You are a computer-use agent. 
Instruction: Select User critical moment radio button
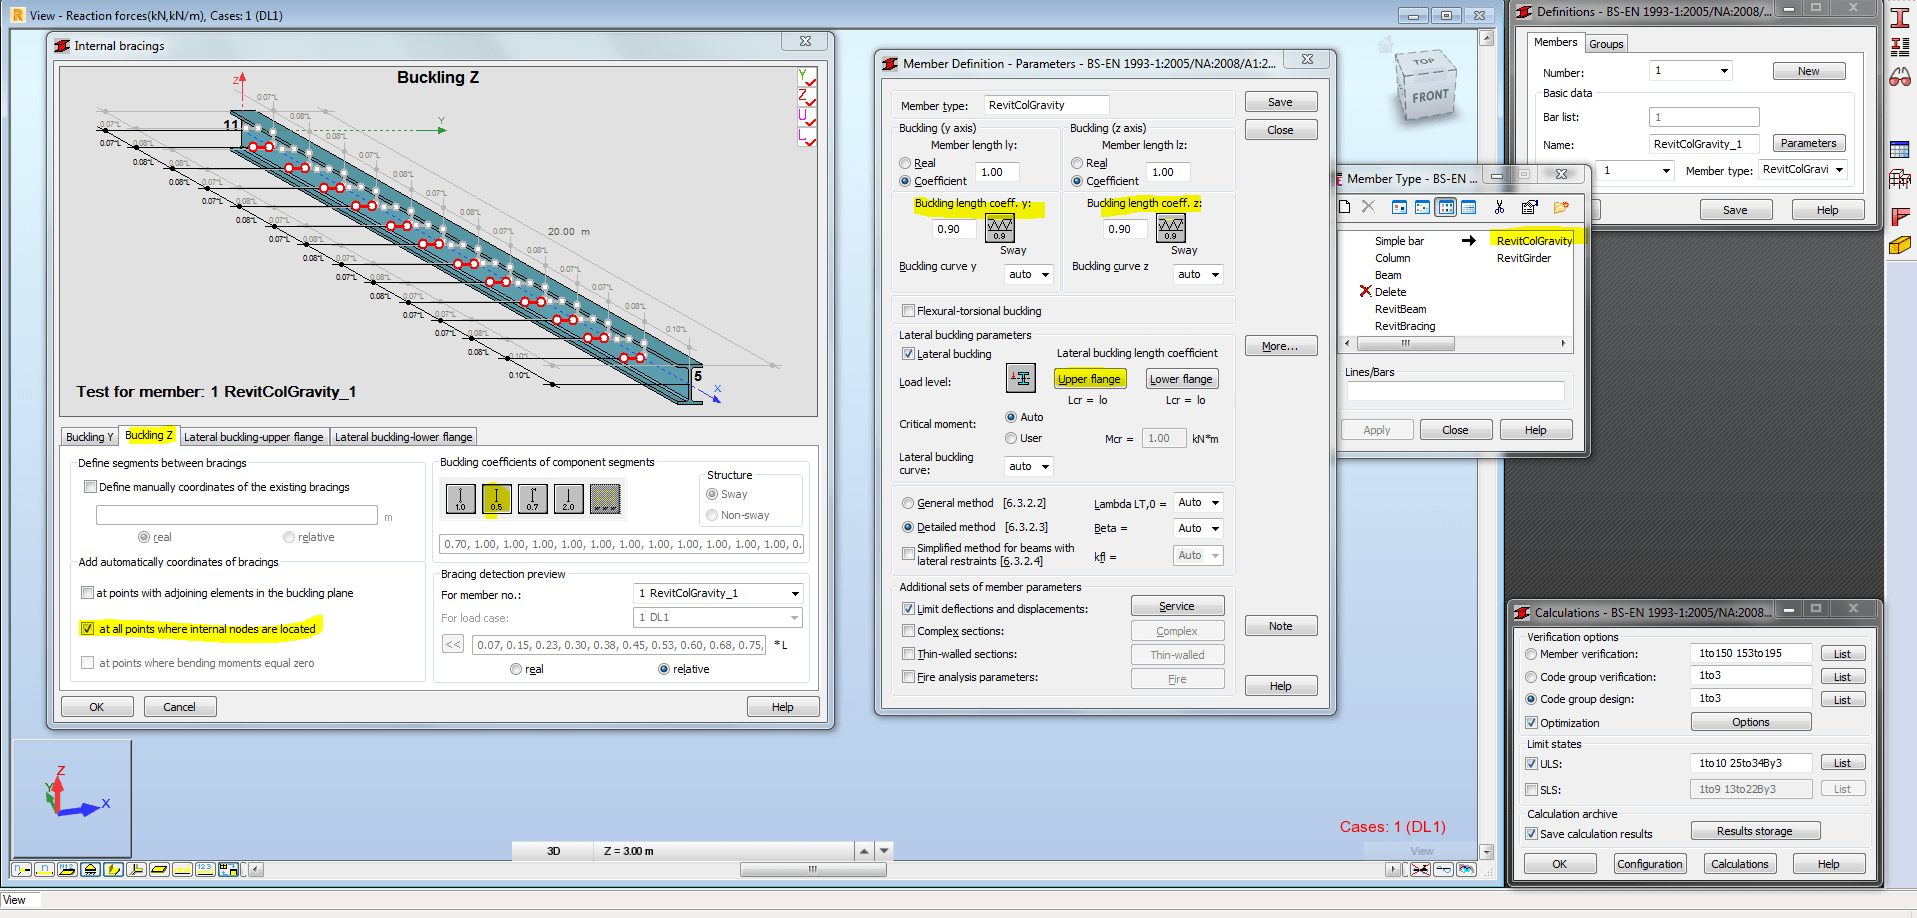1011,438
